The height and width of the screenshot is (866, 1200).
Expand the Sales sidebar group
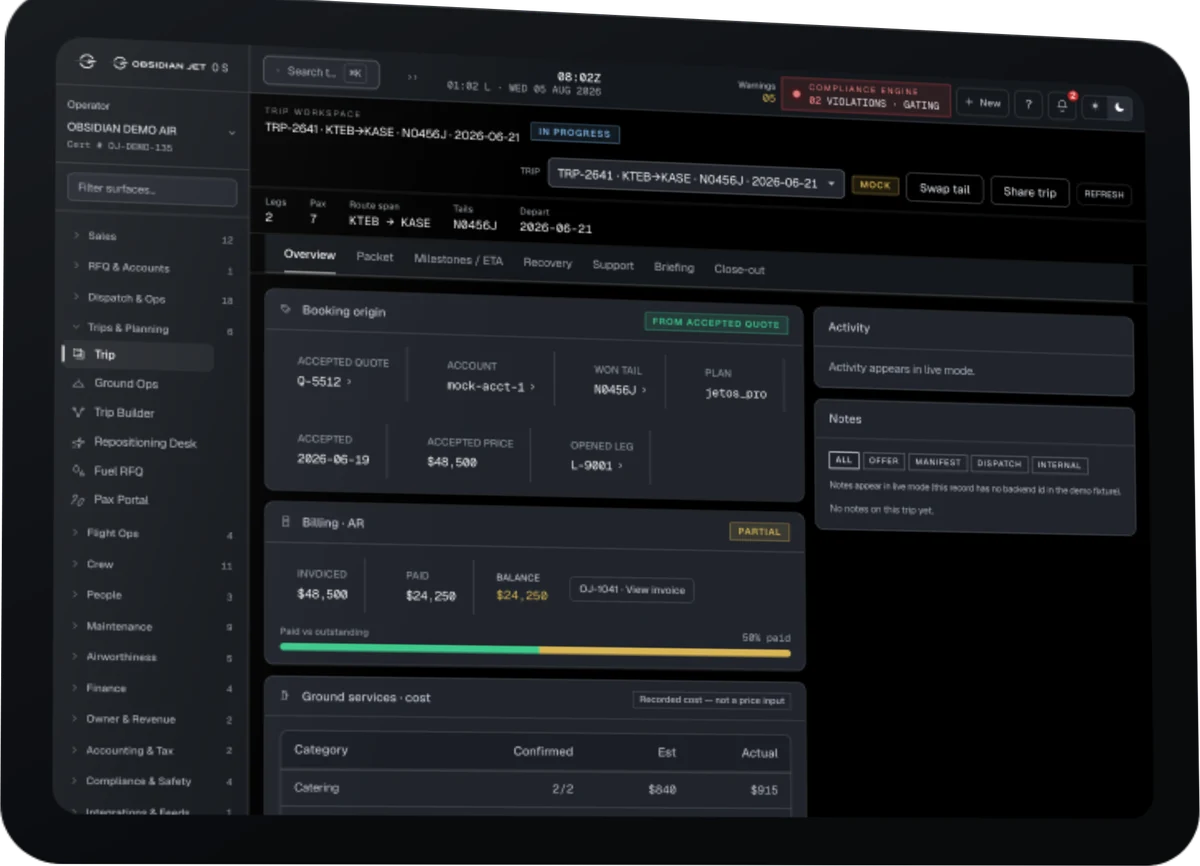(152, 237)
